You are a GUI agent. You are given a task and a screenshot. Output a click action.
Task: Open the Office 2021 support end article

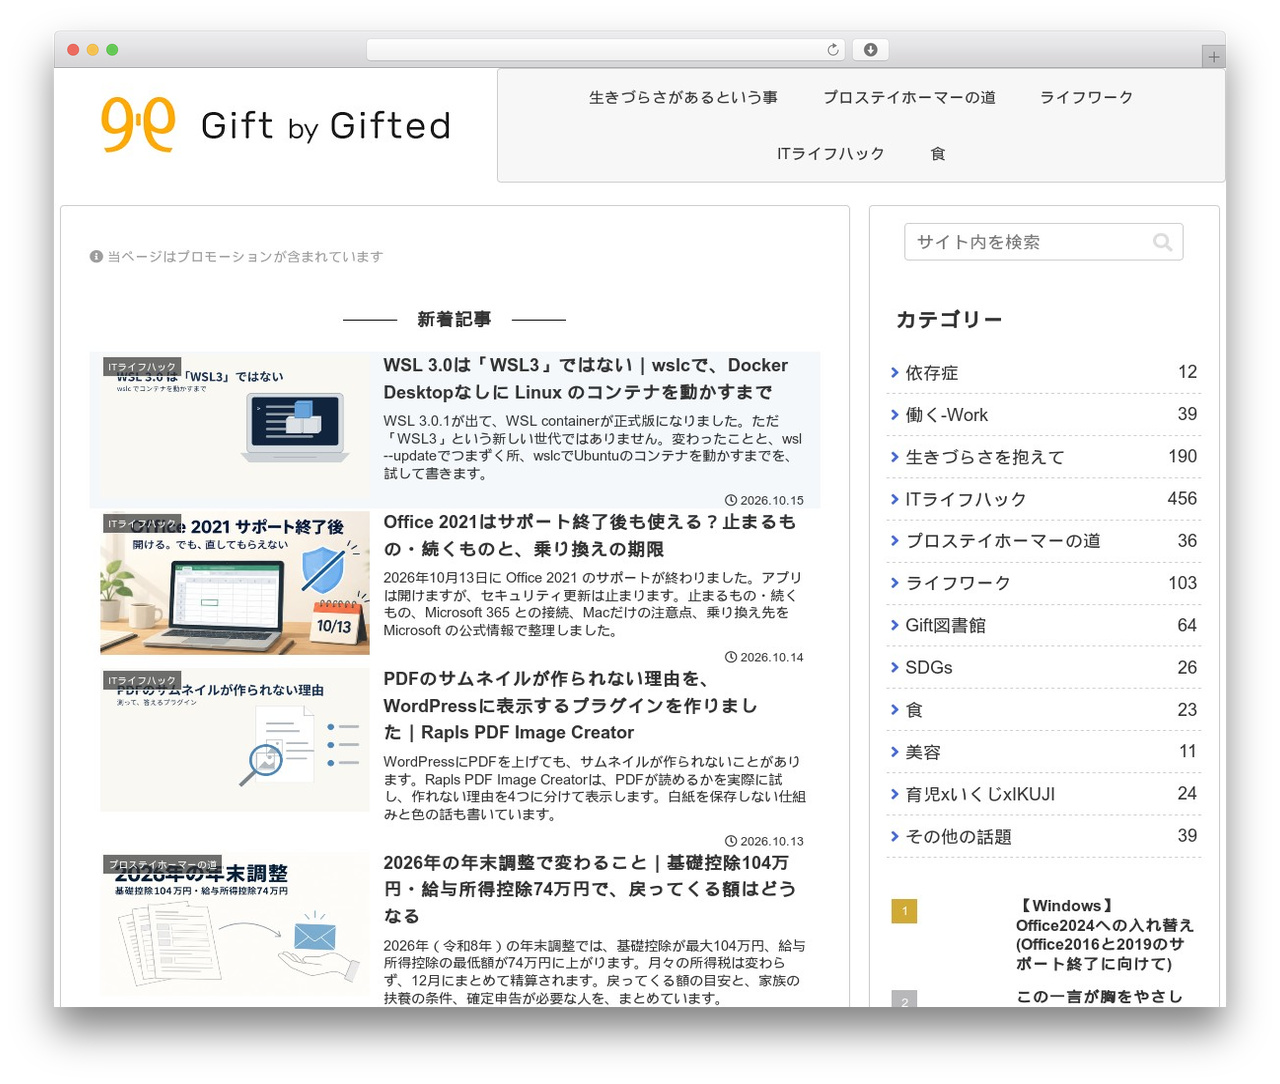[590, 535]
